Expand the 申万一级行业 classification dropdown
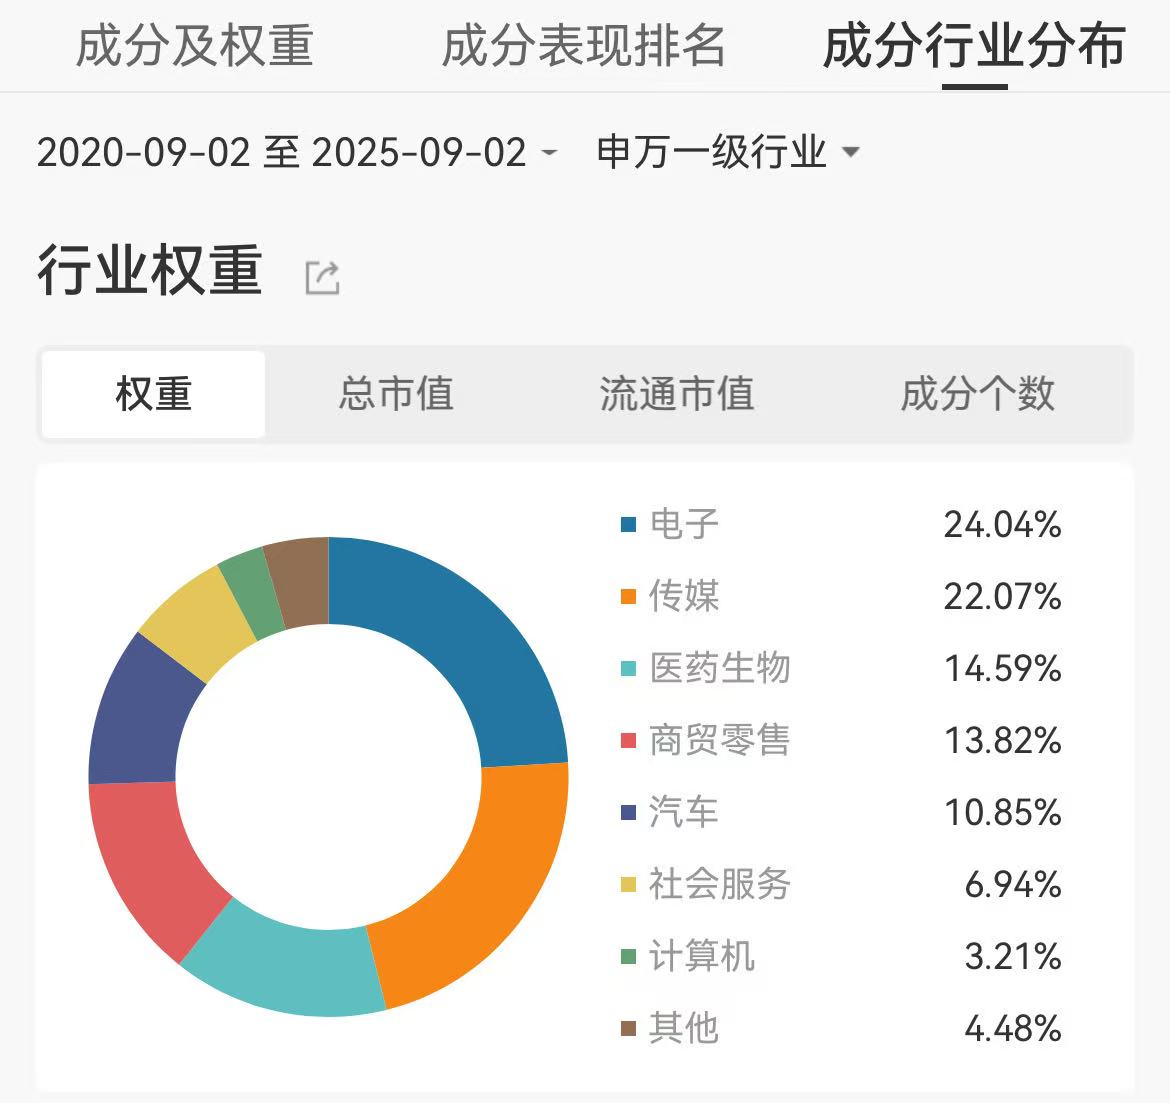 [850, 152]
